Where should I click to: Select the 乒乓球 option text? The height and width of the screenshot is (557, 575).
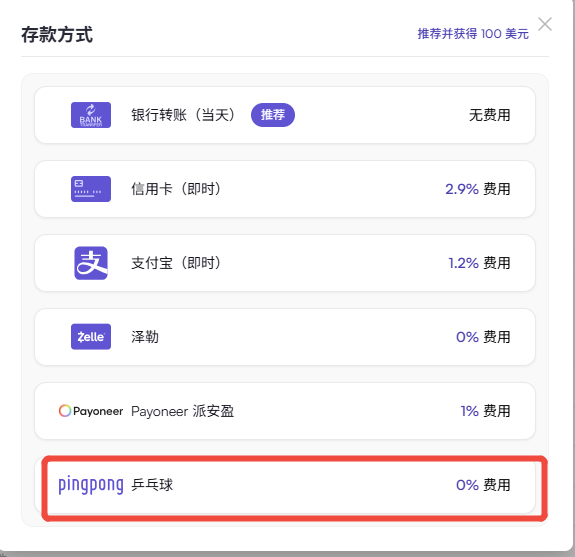pyautogui.click(x=152, y=485)
